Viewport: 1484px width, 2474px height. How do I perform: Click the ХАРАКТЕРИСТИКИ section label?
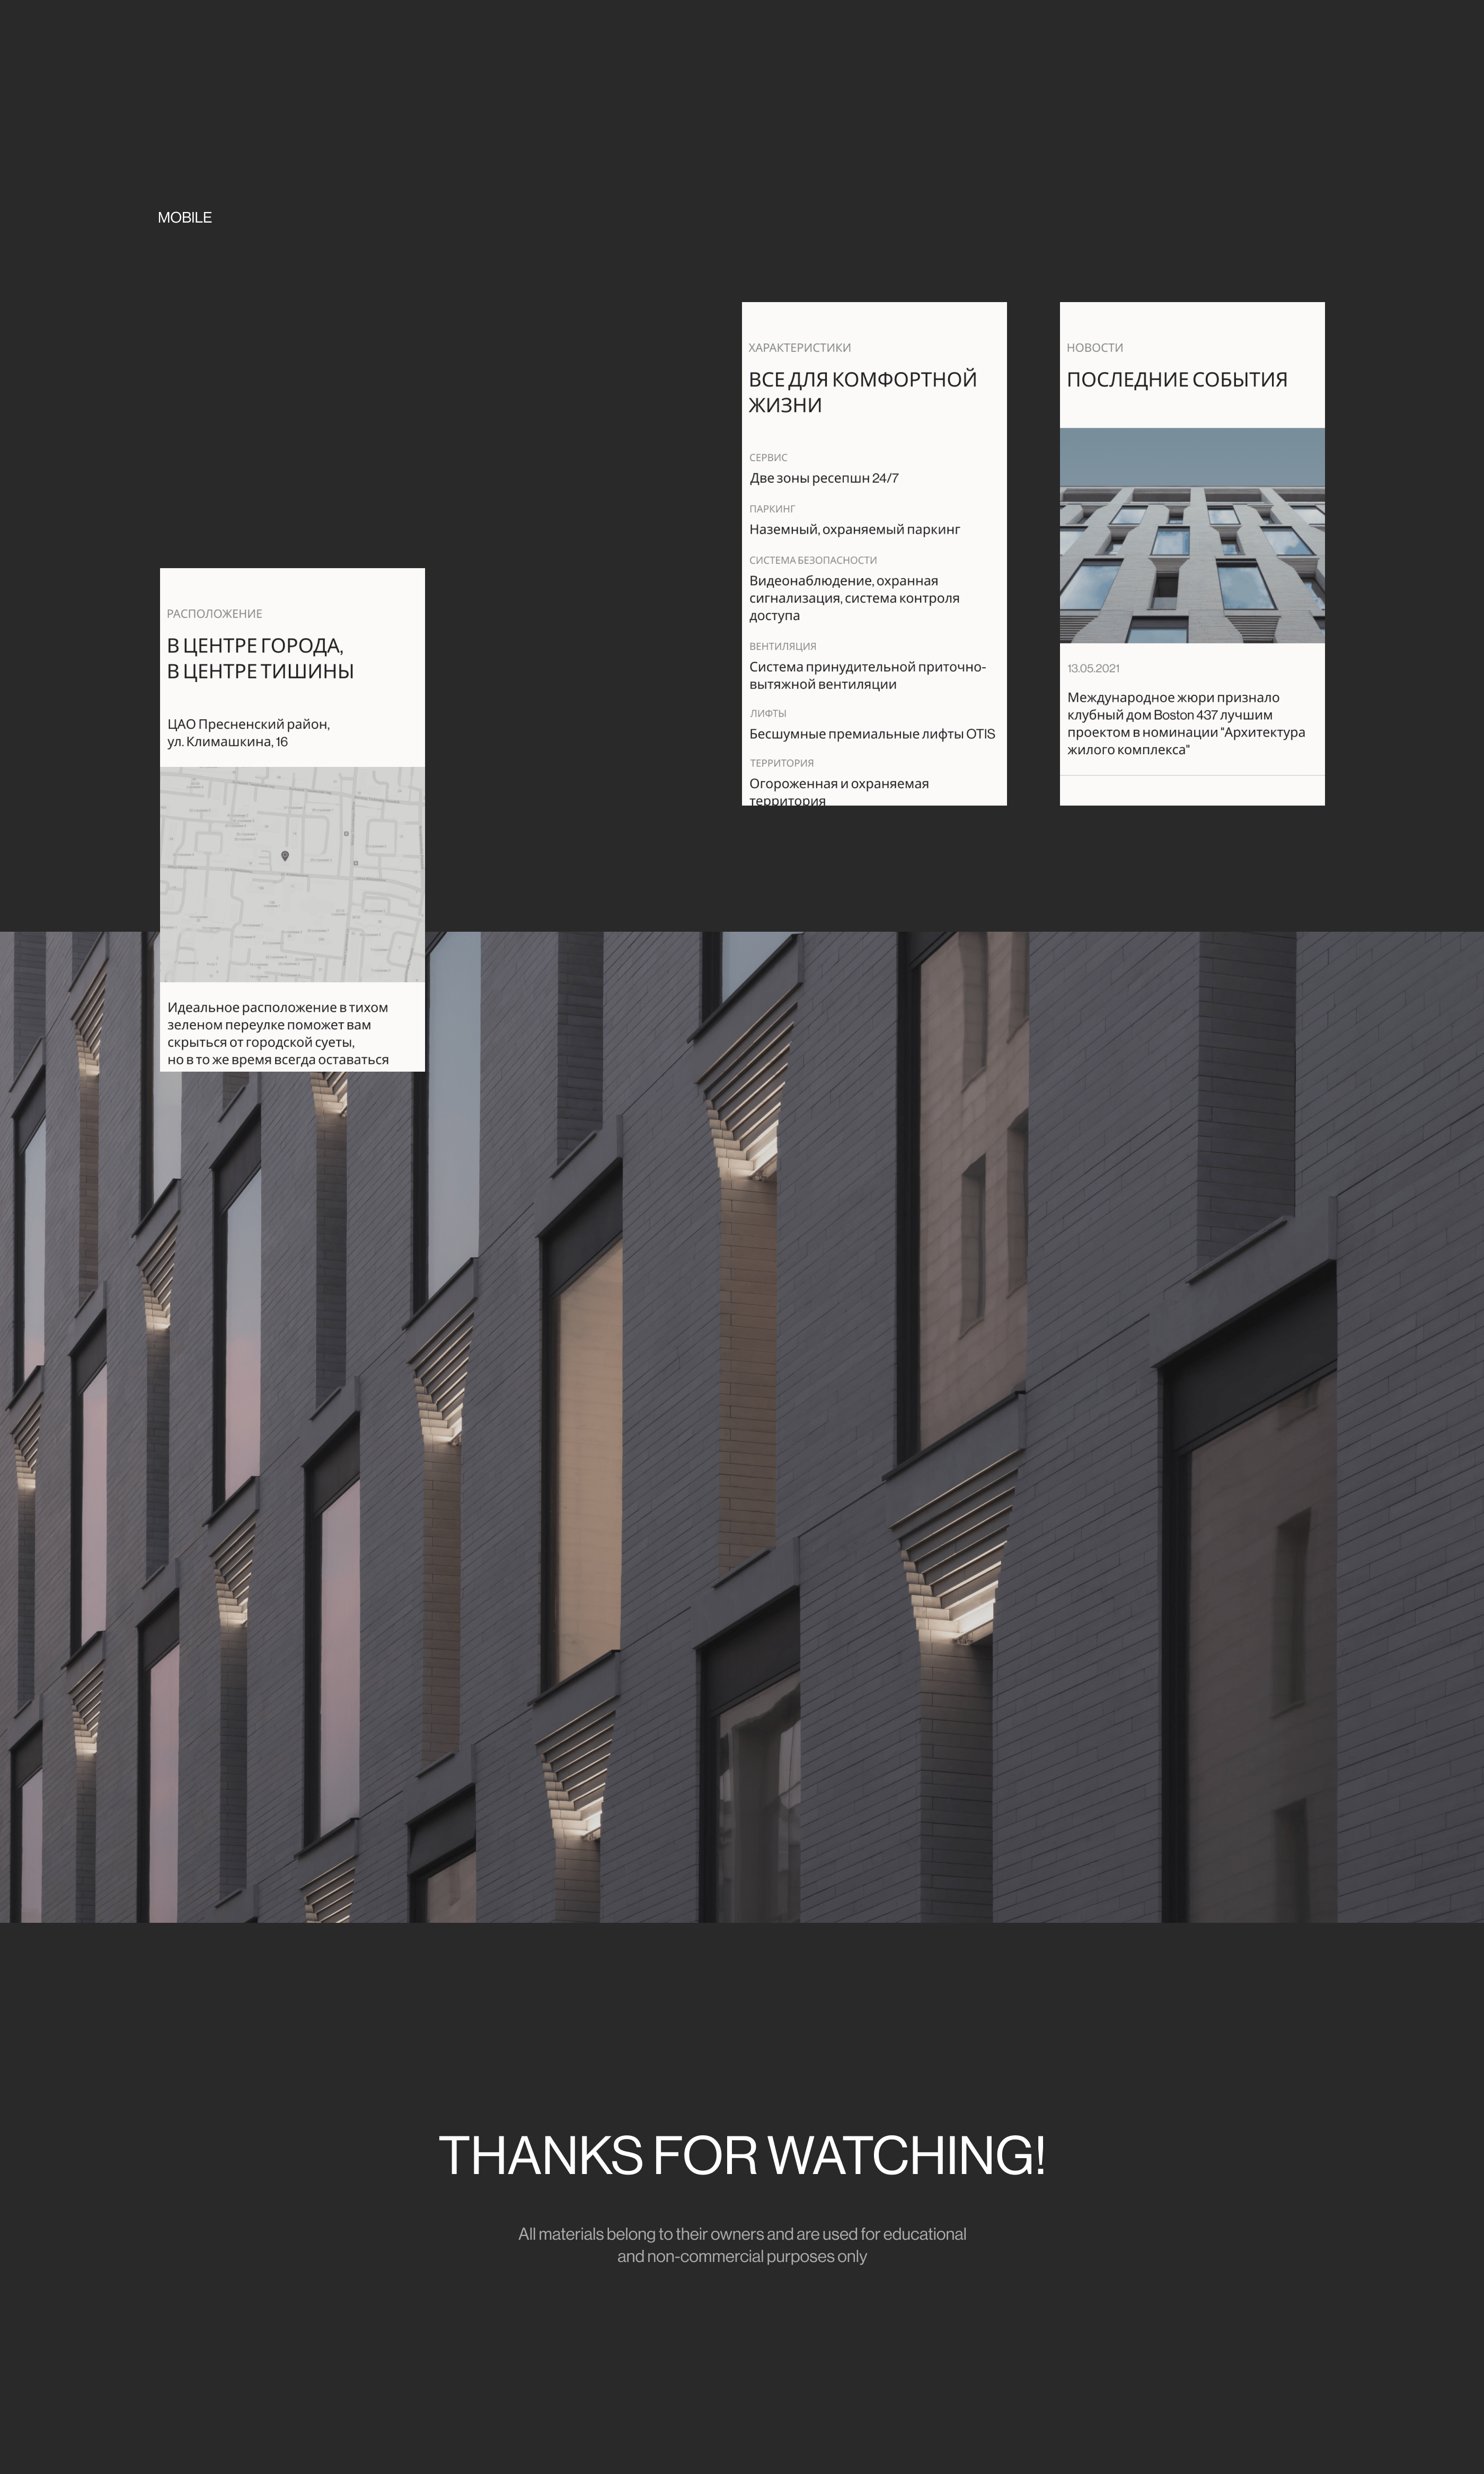(x=799, y=348)
